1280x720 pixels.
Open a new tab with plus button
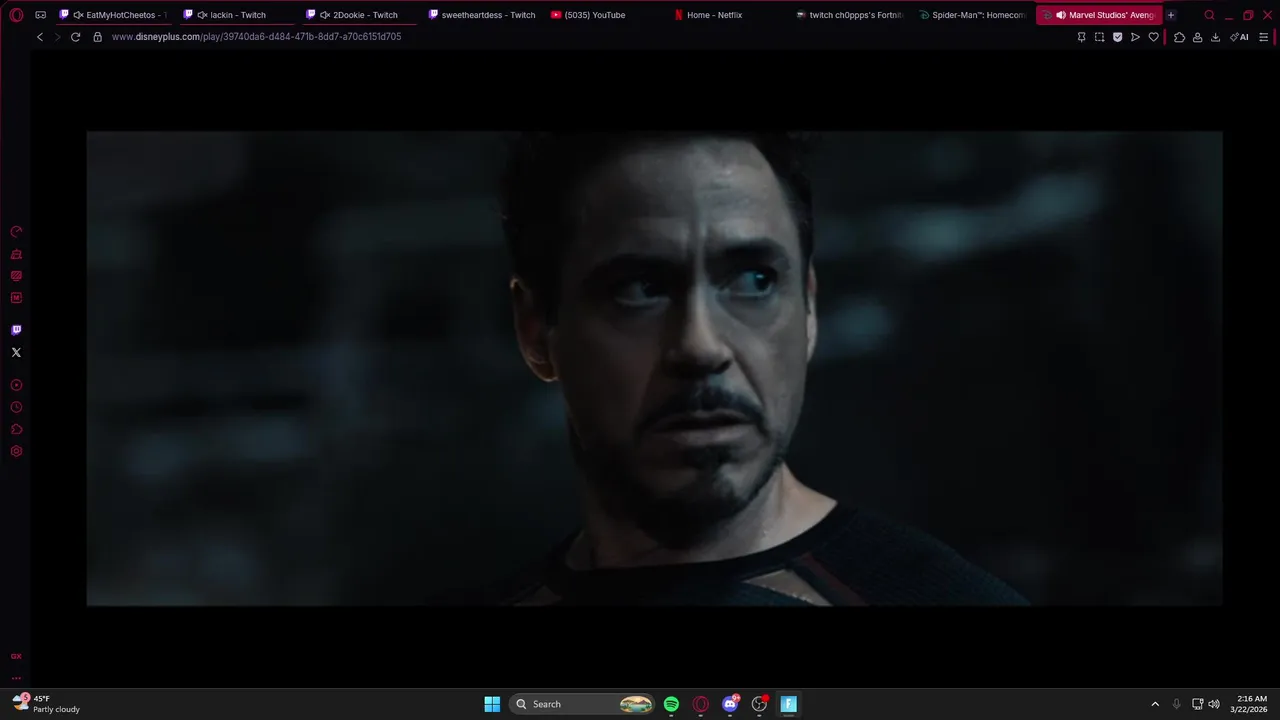coord(1171,15)
